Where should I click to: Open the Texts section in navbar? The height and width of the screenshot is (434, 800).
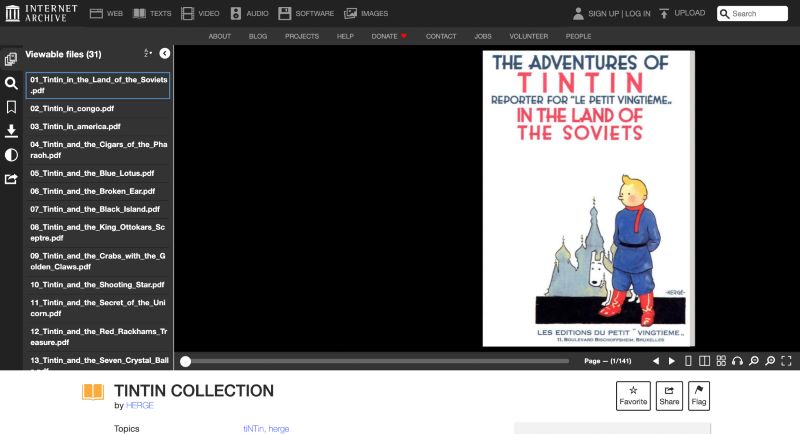pos(152,13)
